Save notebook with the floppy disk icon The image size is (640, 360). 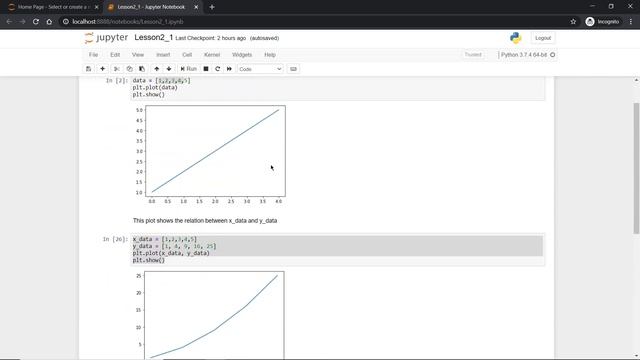tap(89, 69)
